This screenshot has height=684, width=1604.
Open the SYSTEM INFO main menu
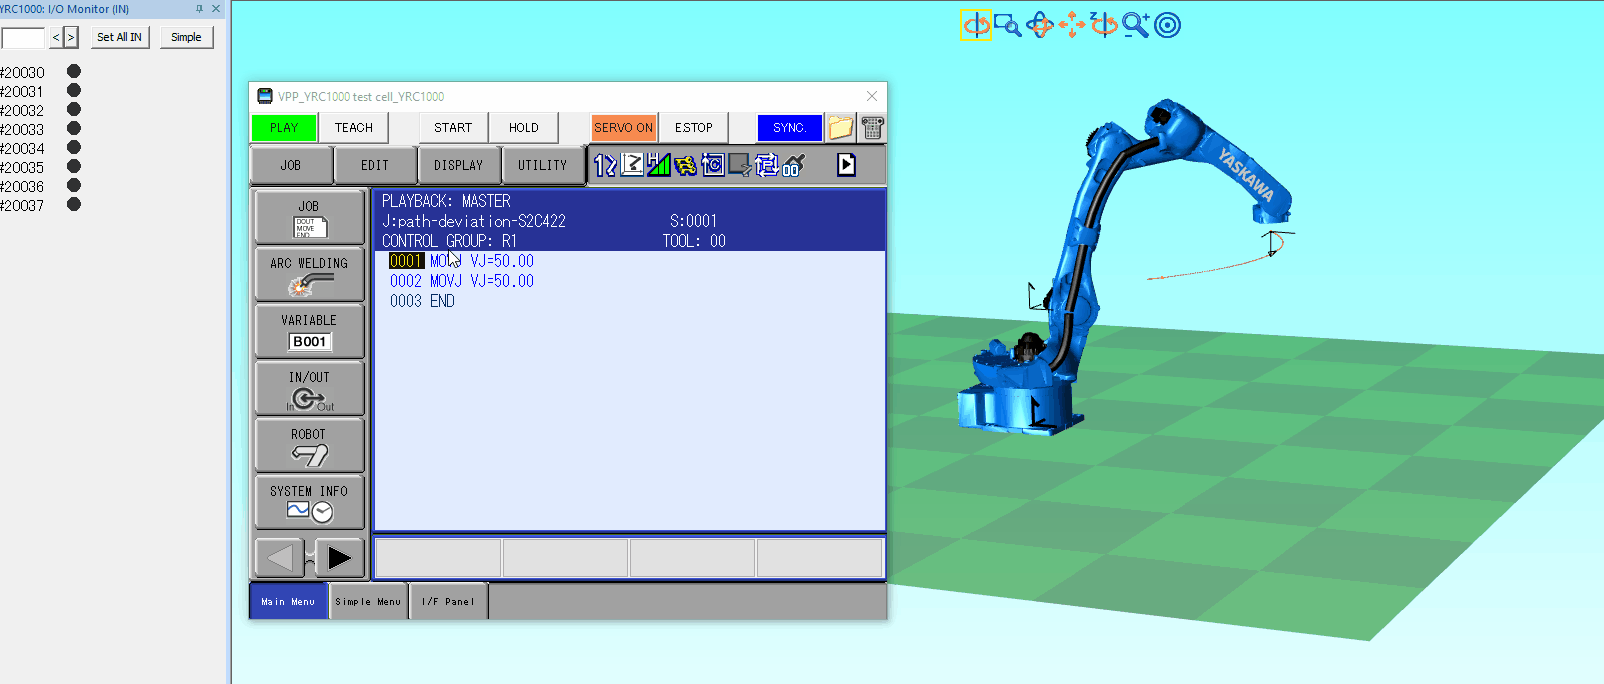tap(309, 502)
